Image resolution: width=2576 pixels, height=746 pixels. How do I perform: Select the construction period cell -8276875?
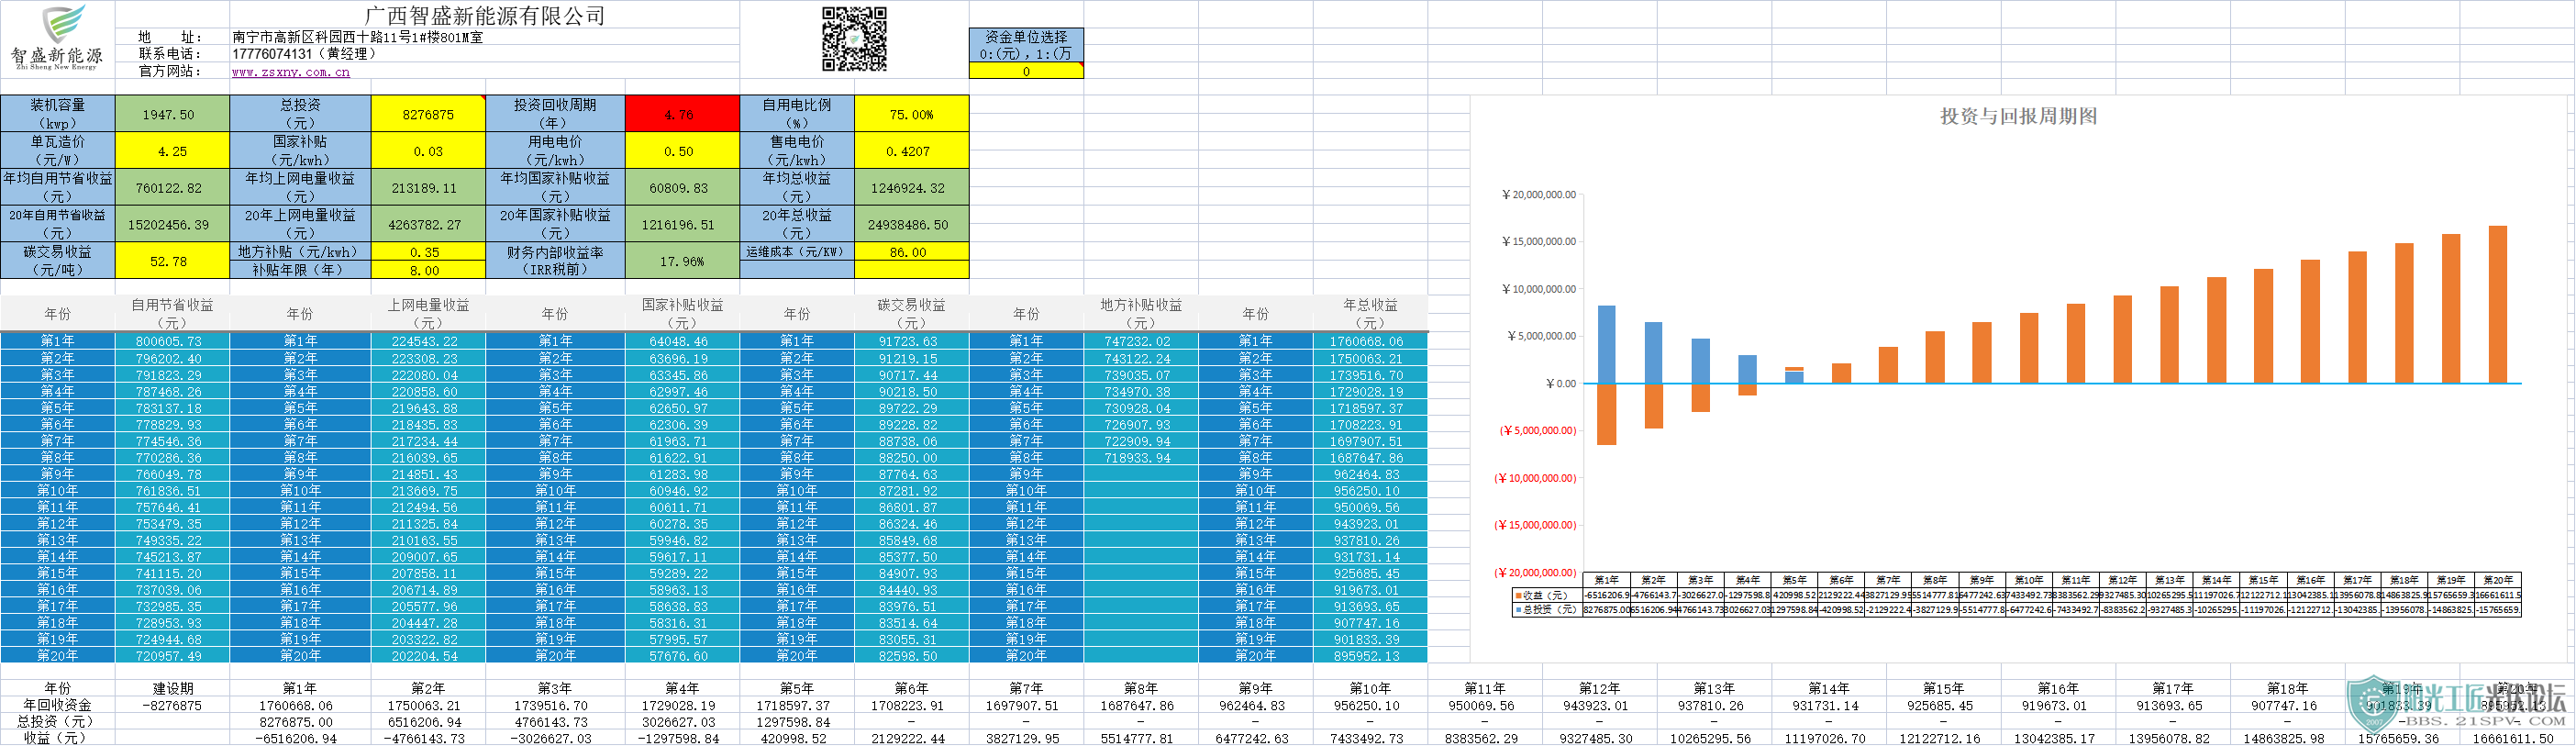172,706
